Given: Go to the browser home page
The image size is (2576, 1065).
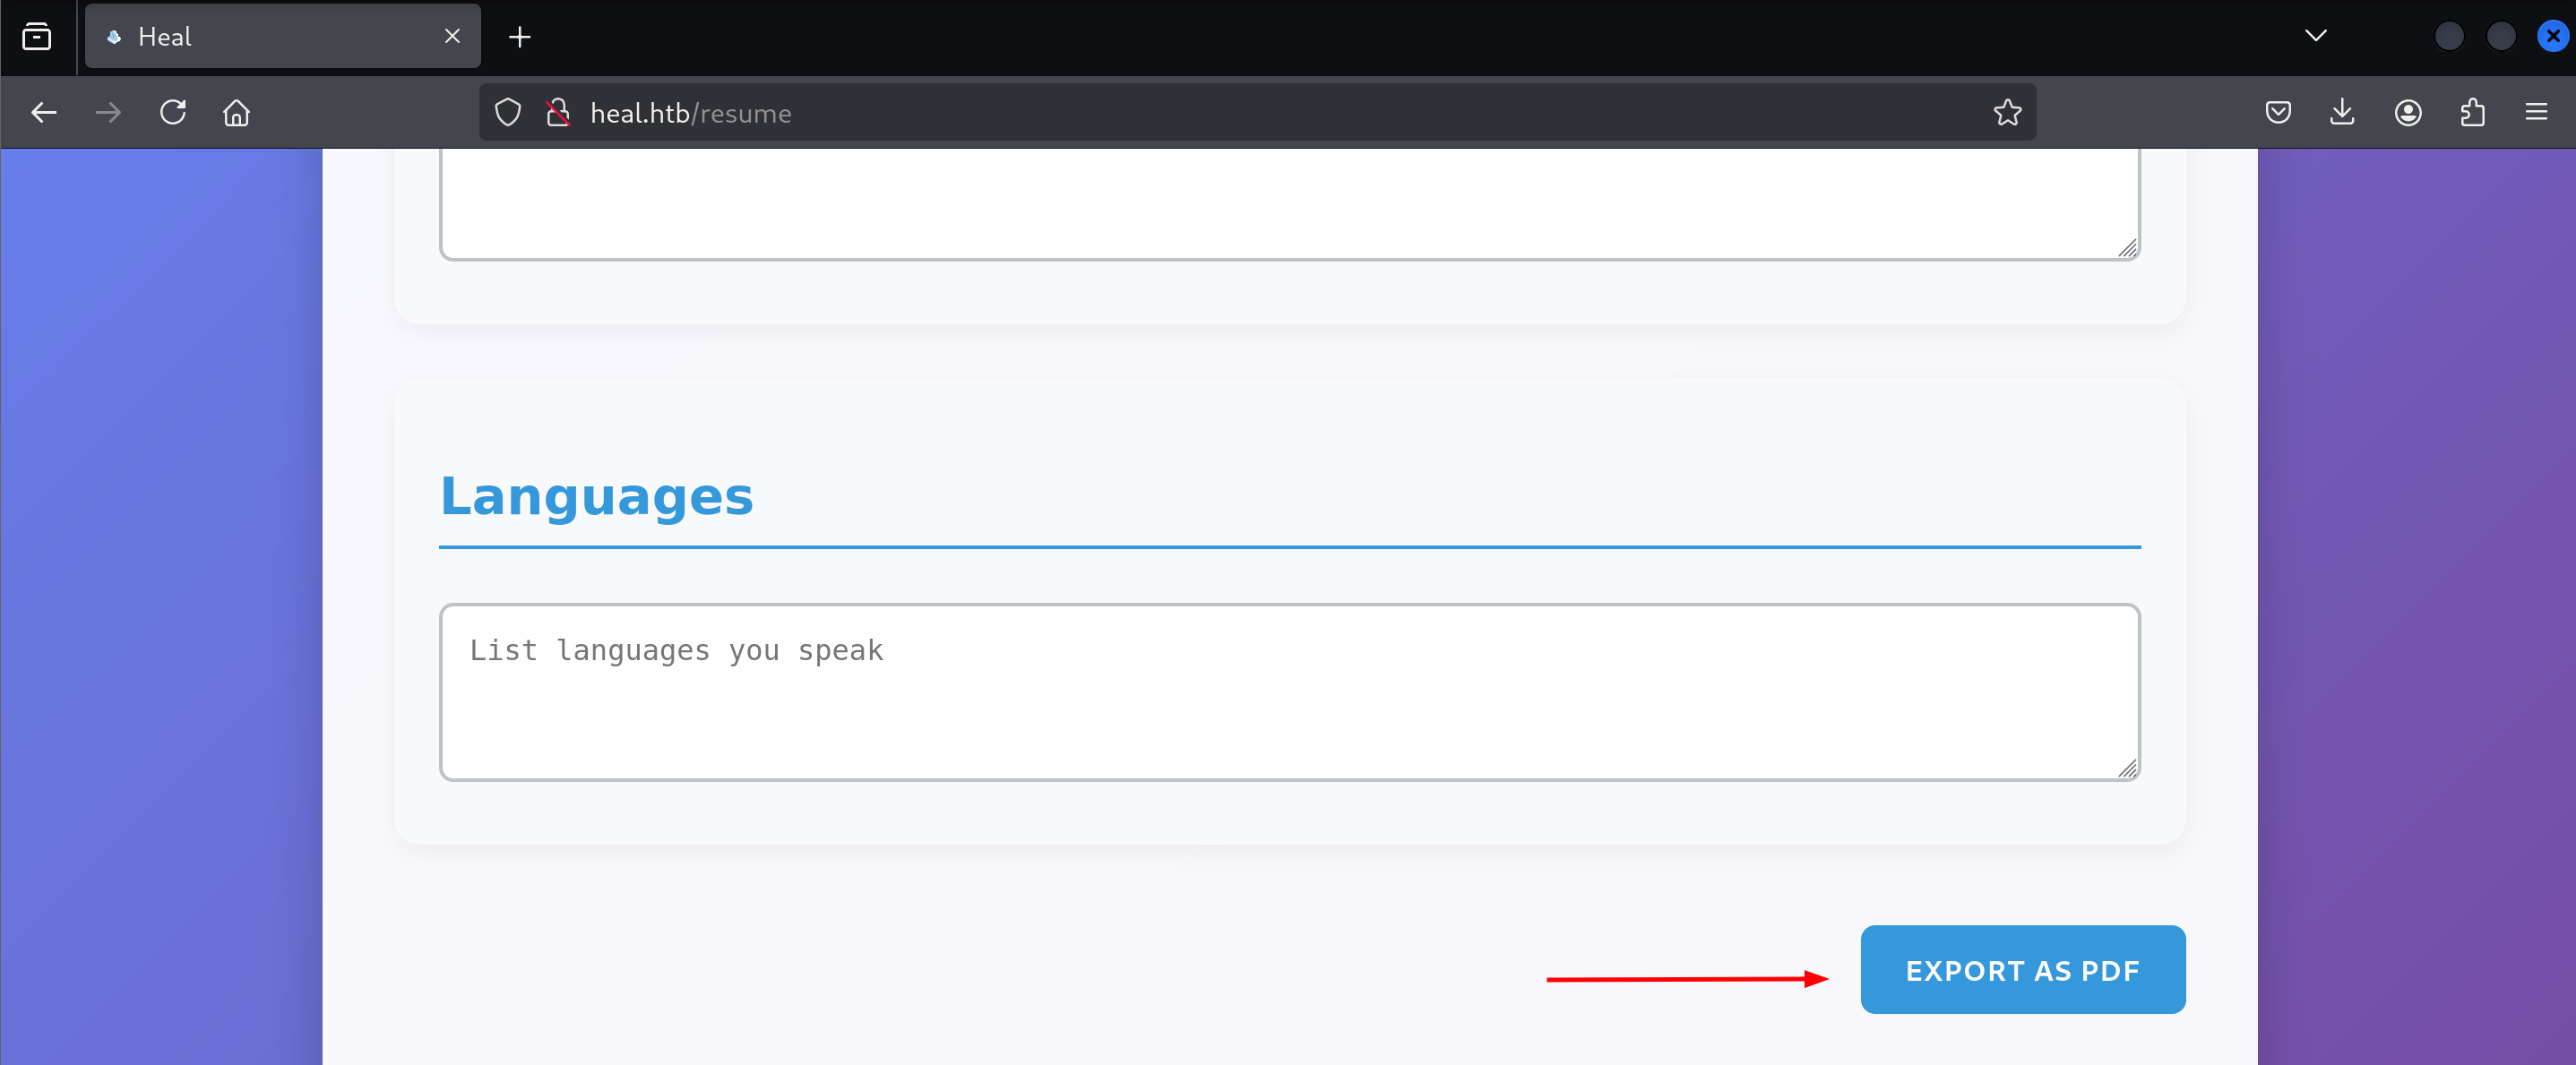Looking at the screenshot, I should (x=236, y=113).
